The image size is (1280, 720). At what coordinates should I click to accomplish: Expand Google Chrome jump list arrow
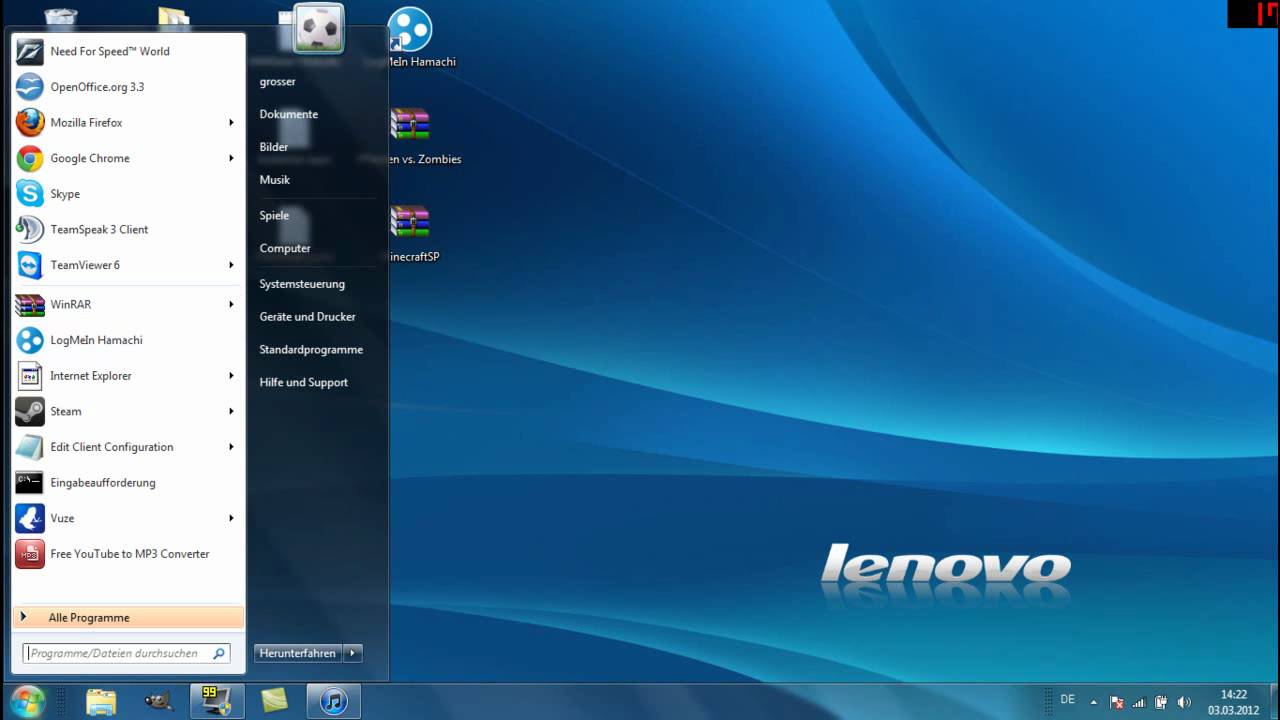coord(231,158)
